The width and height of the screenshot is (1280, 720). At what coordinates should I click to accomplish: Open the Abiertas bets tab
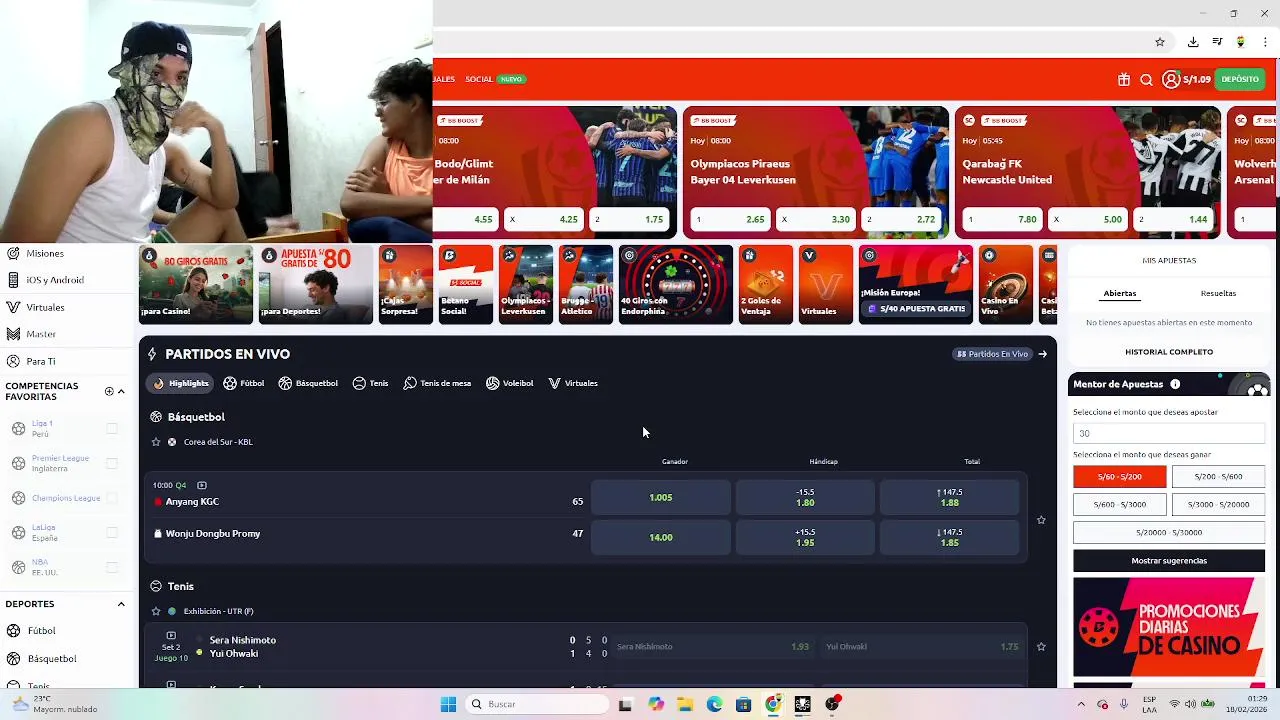(x=1119, y=293)
